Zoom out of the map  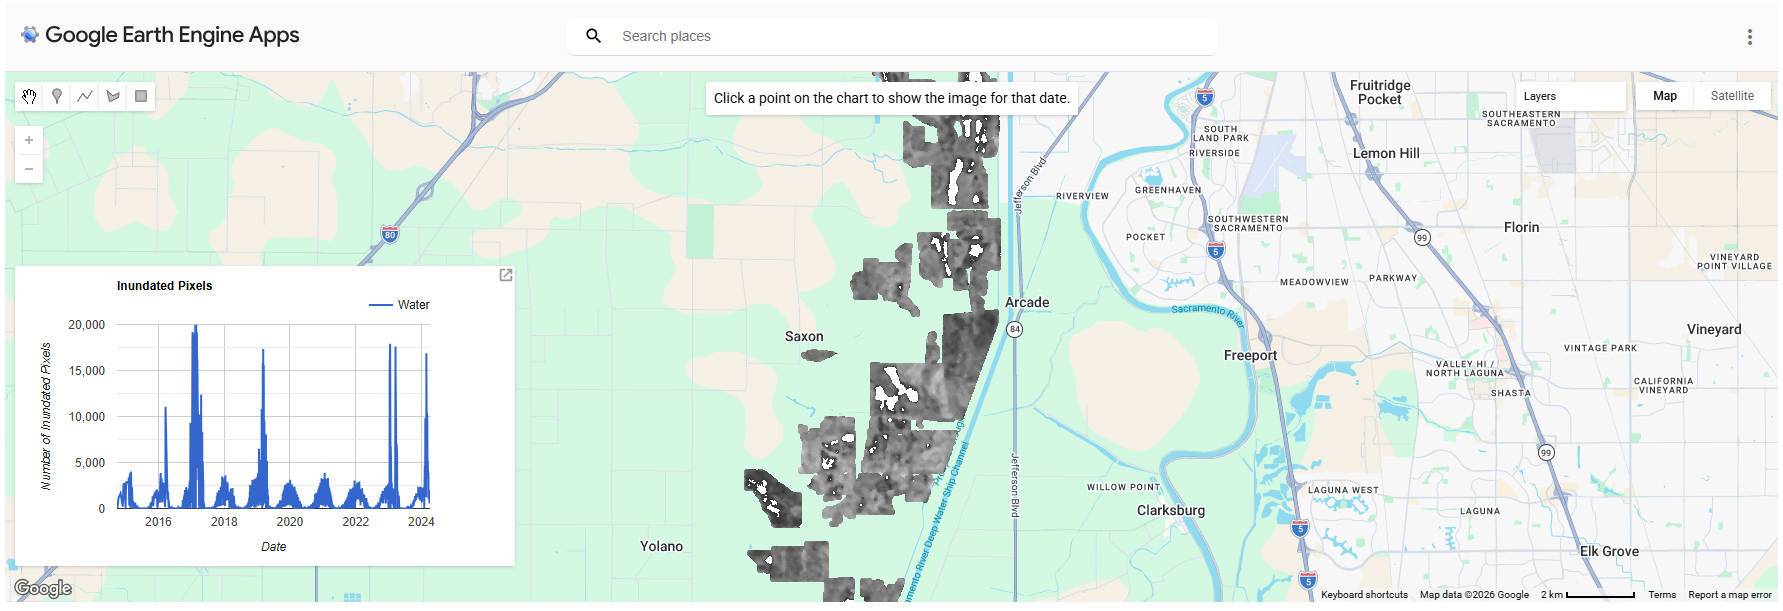[29, 168]
